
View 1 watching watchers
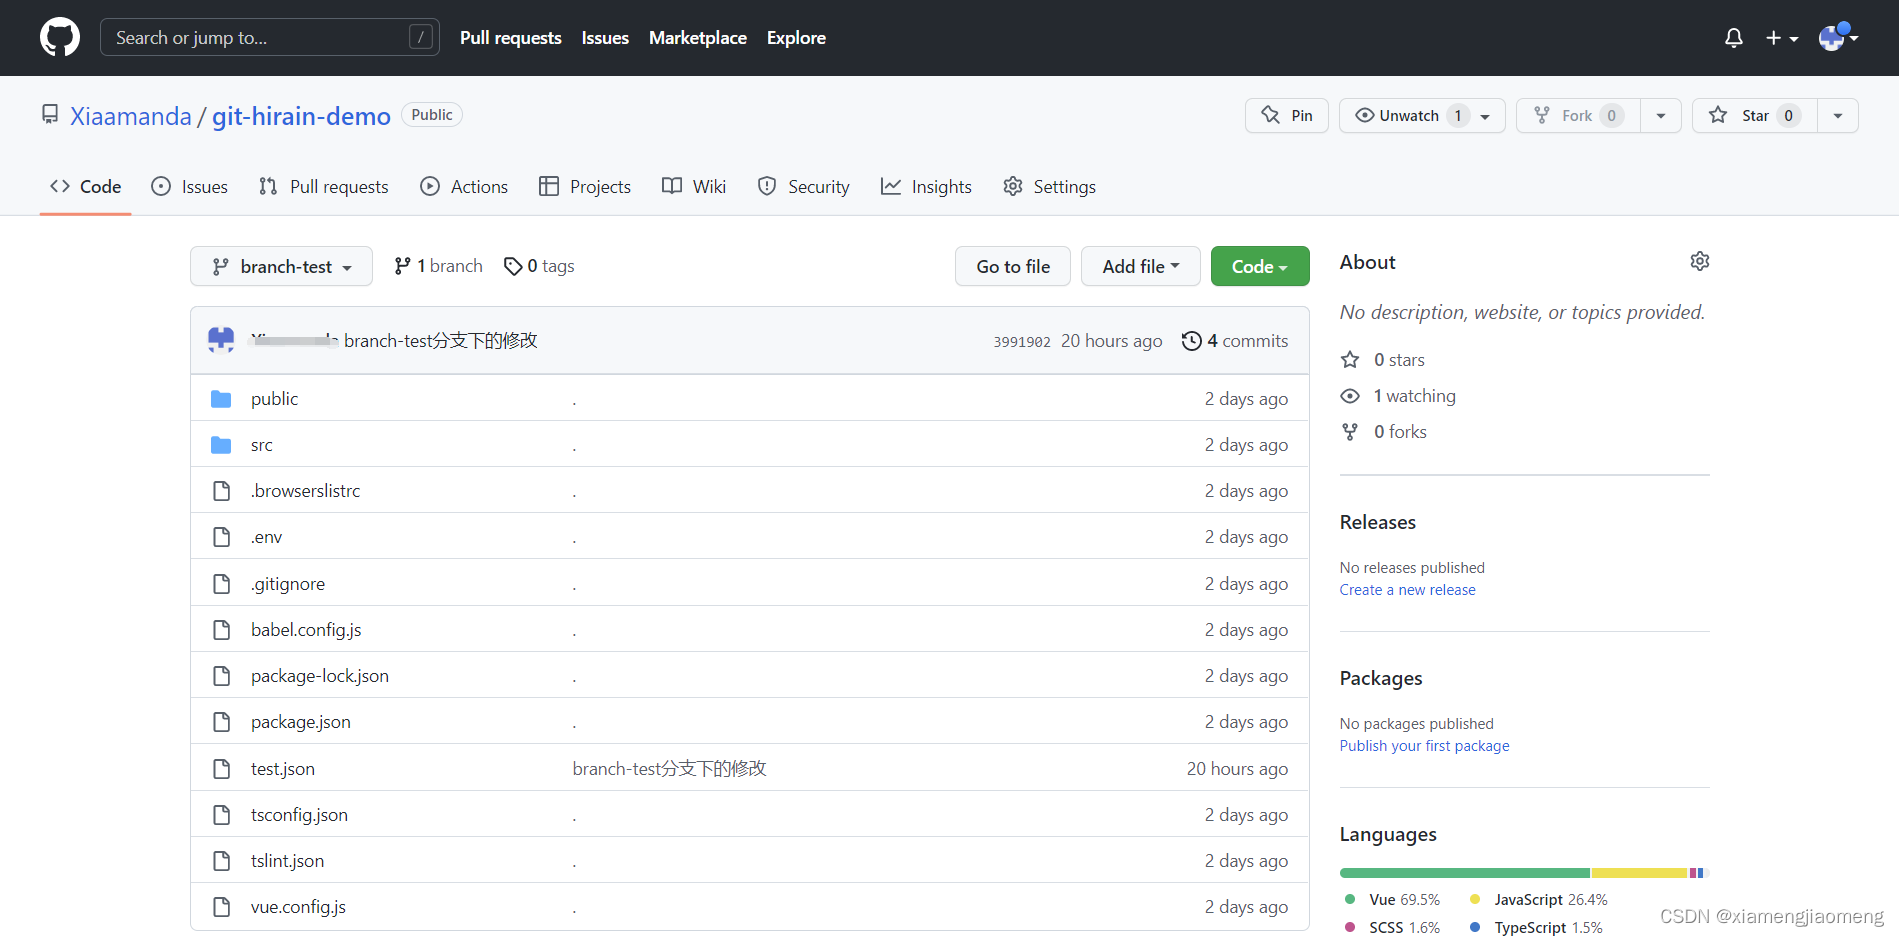point(1398,396)
